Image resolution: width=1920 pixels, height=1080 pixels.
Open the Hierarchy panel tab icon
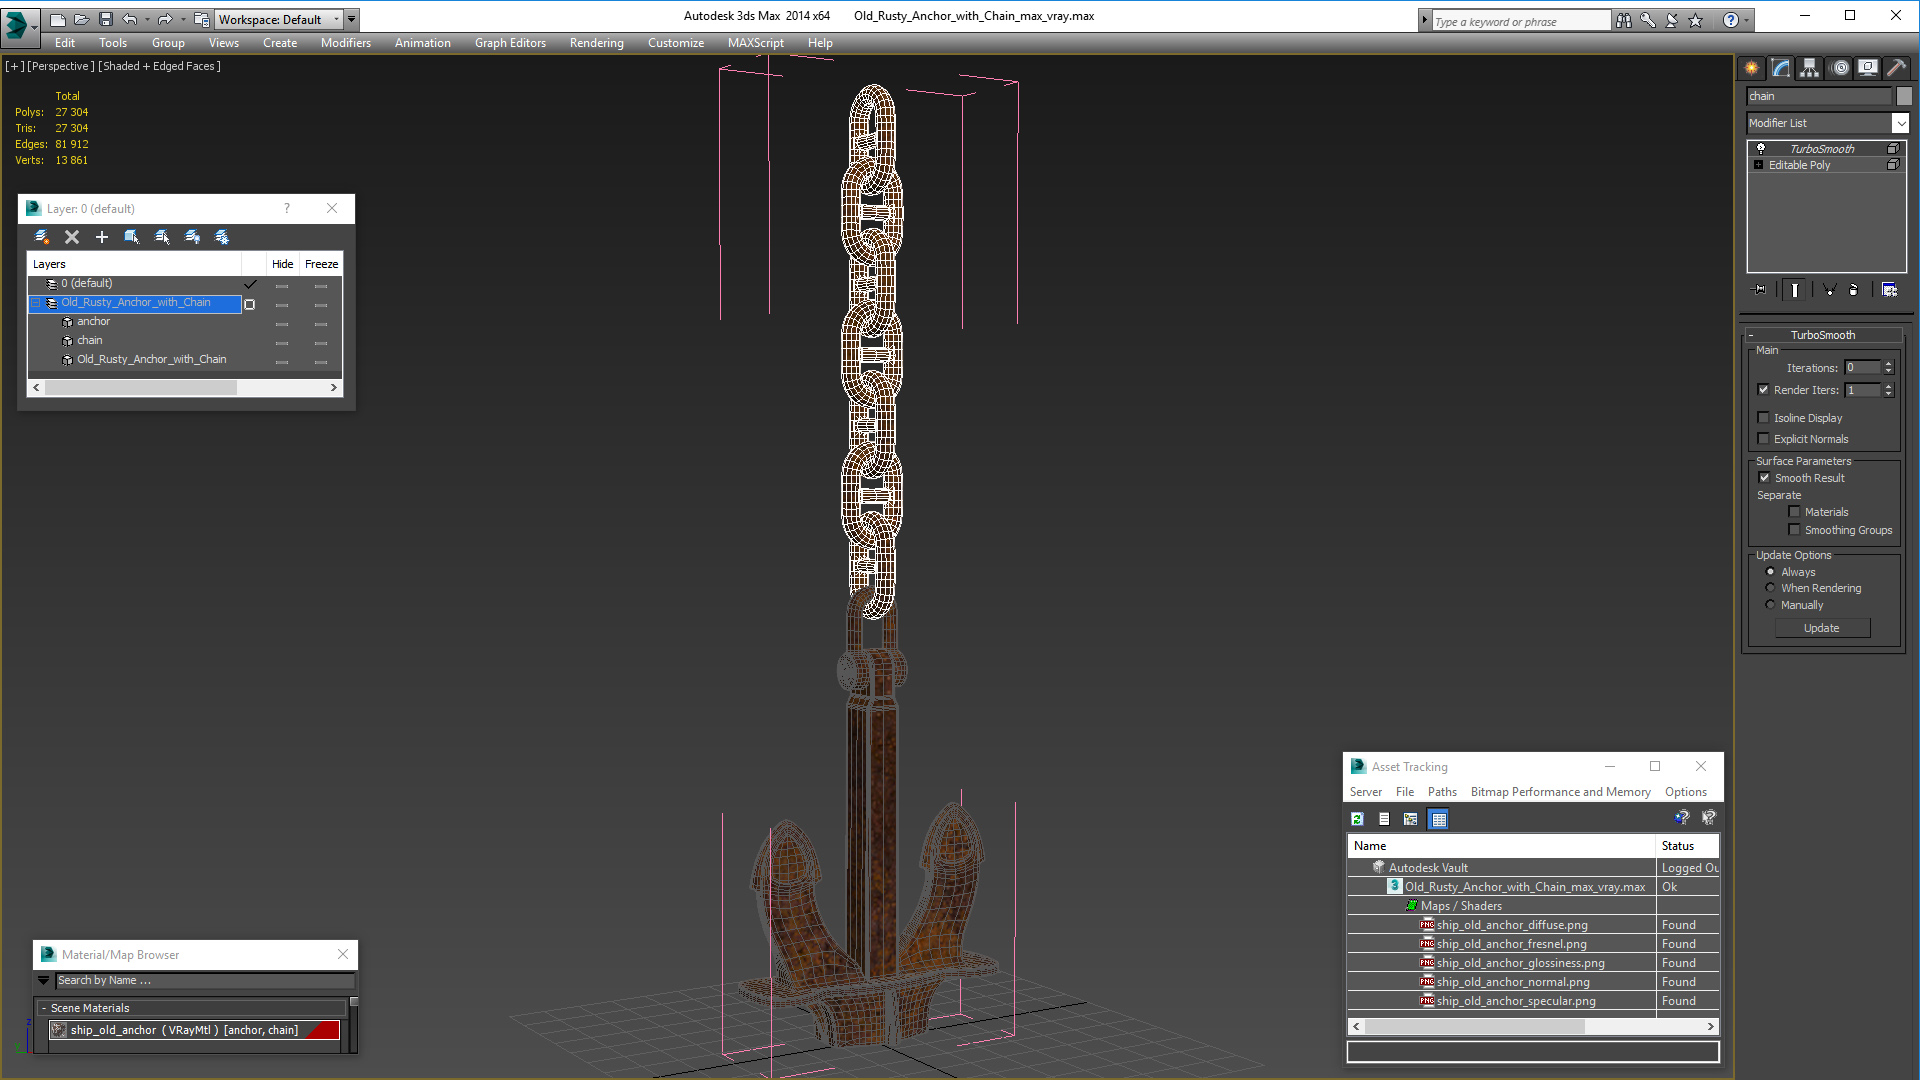point(1809,68)
